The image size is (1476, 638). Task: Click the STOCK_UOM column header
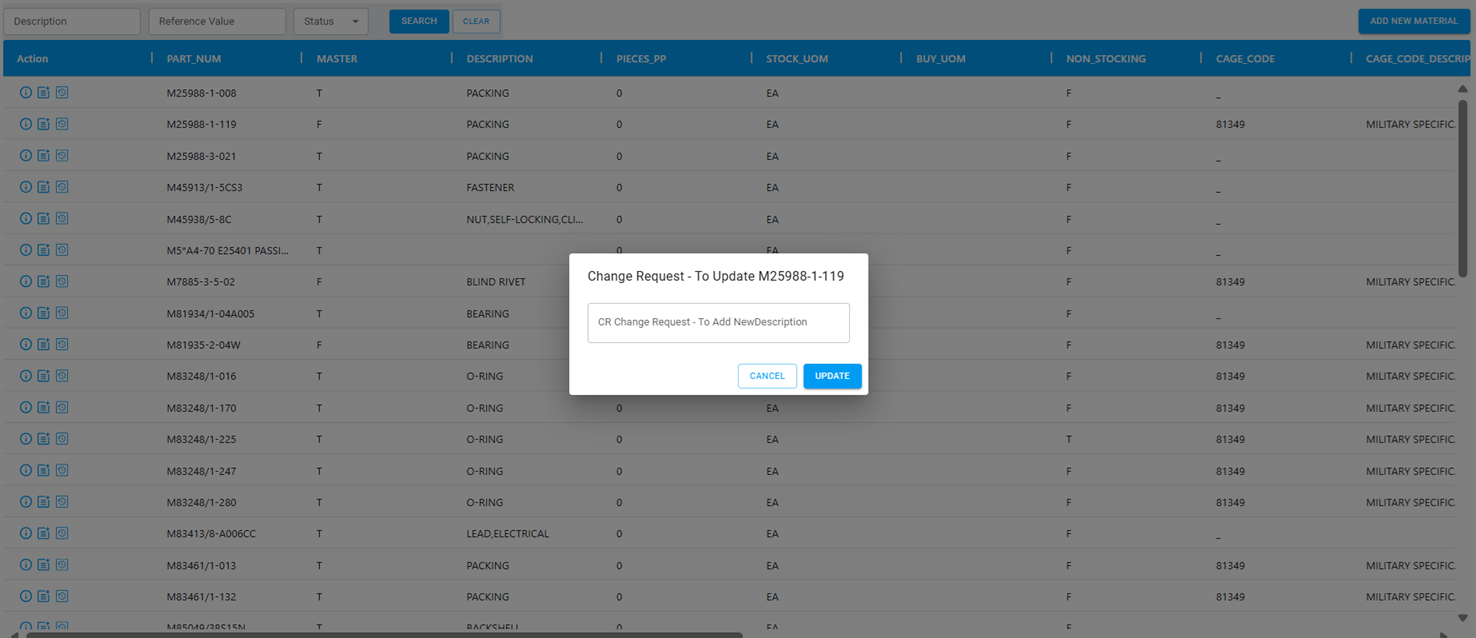point(797,59)
